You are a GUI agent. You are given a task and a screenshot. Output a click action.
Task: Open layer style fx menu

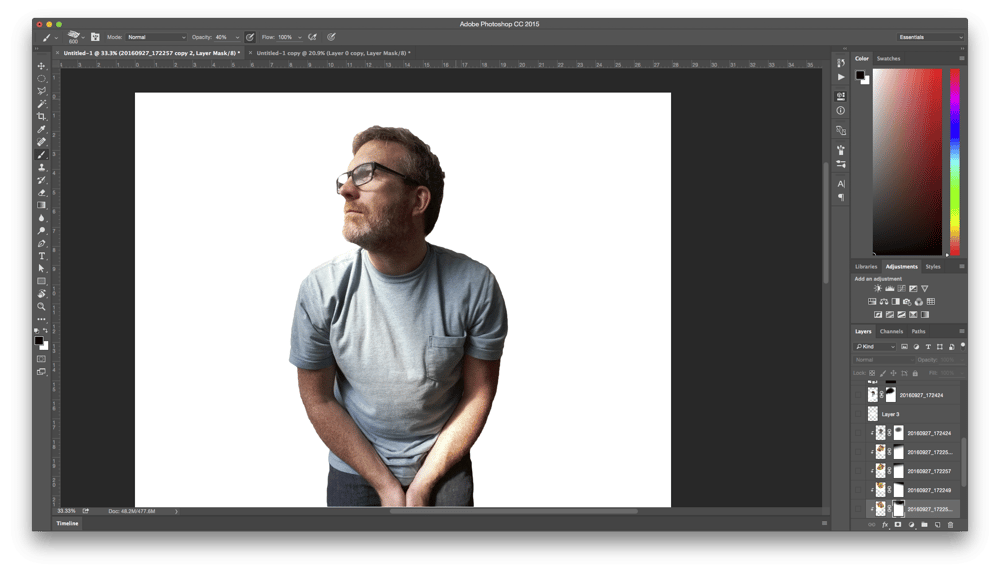click(885, 525)
